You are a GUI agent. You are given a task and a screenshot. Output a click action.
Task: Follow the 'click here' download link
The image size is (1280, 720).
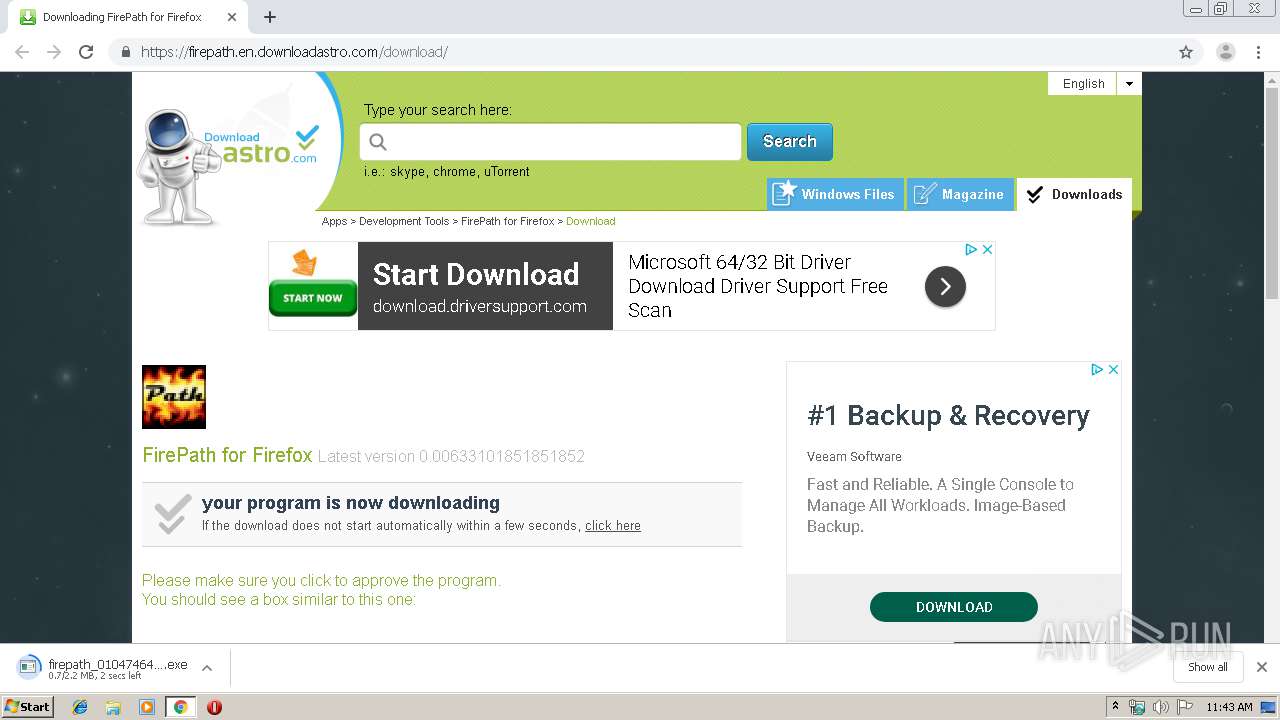[613, 526]
